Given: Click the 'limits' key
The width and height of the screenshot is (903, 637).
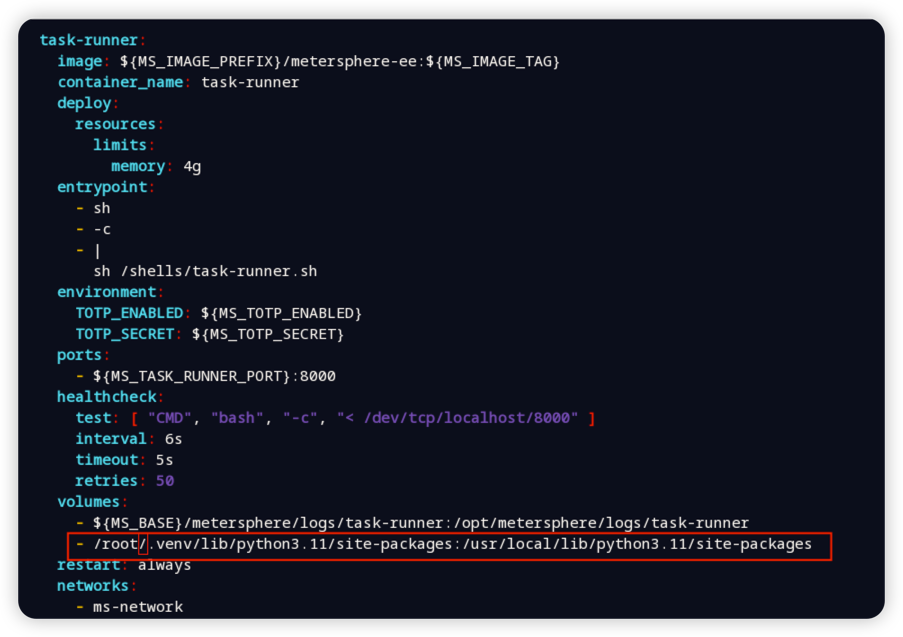Looking at the screenshot, I should pyautogui.click(x=120, y=145).
